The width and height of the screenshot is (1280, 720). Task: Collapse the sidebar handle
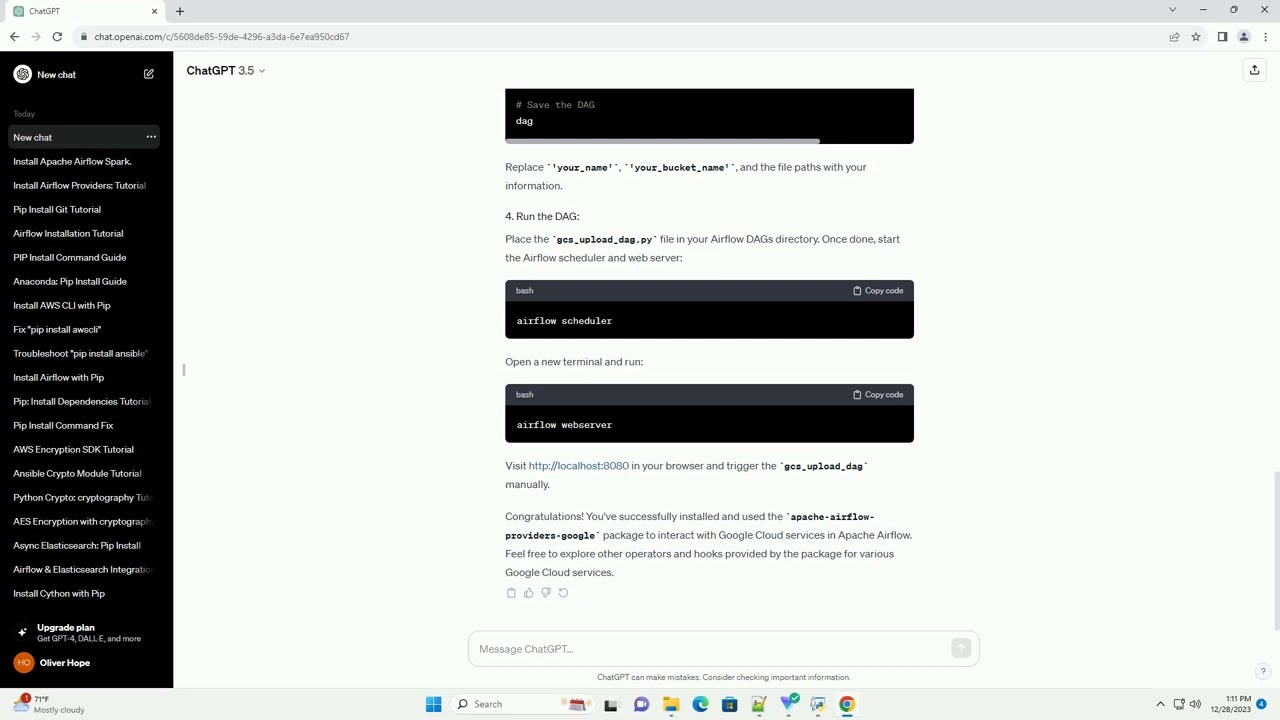[184, 370]
